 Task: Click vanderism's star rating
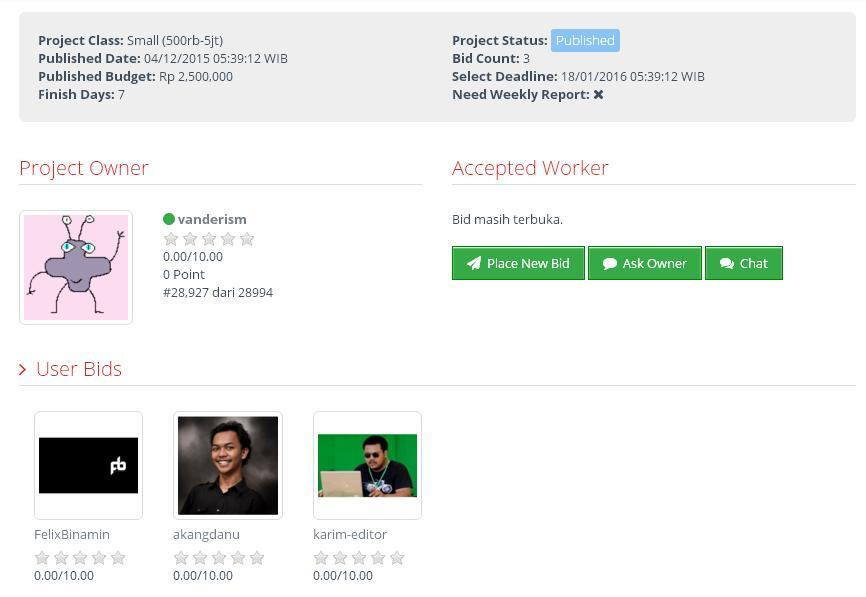coord(209,239)
